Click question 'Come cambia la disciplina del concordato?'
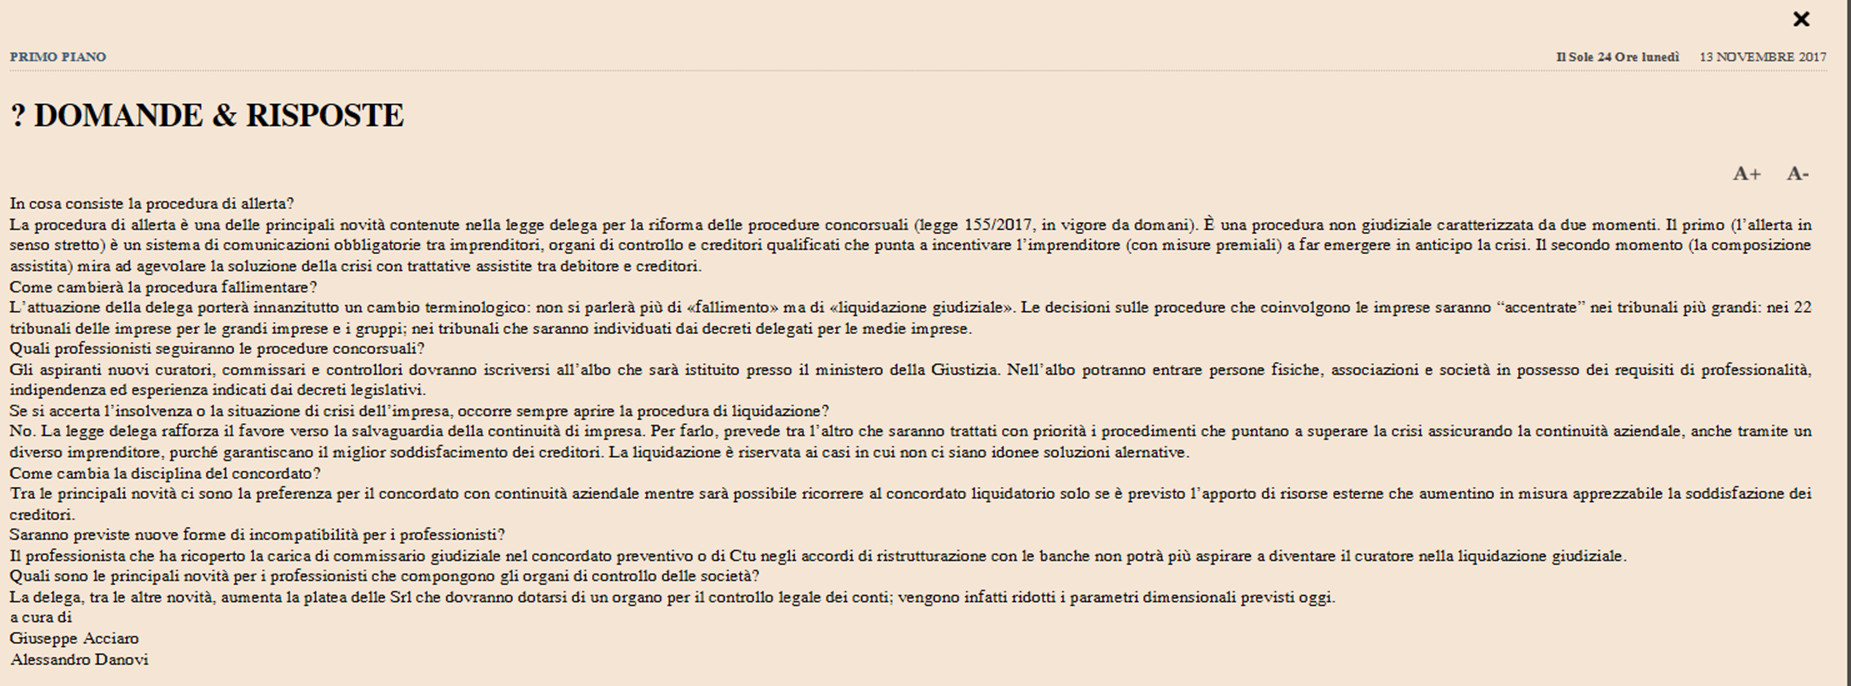The image size is (1851, 686). click(165, 473)
